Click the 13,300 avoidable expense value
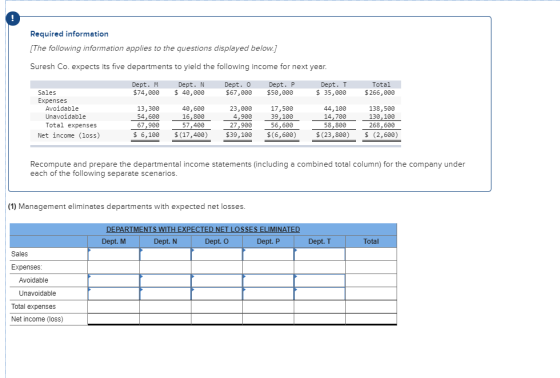Screen dimensions: 560x378 [x=148, y=108]
